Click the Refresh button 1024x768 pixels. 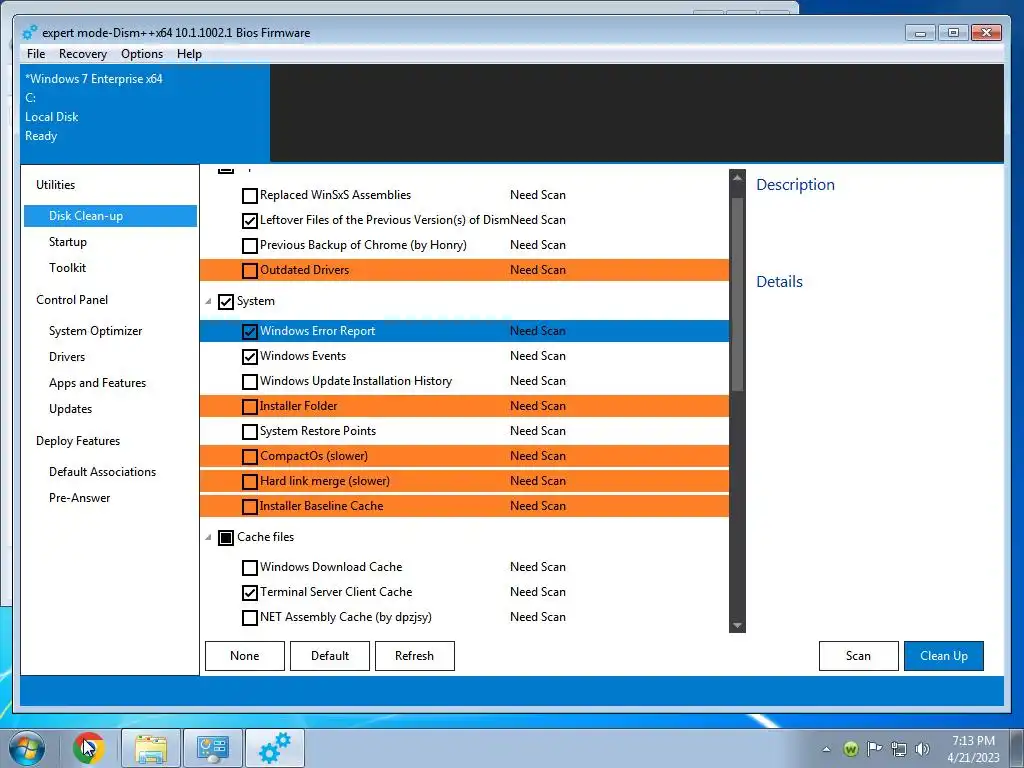click(415, 656)
